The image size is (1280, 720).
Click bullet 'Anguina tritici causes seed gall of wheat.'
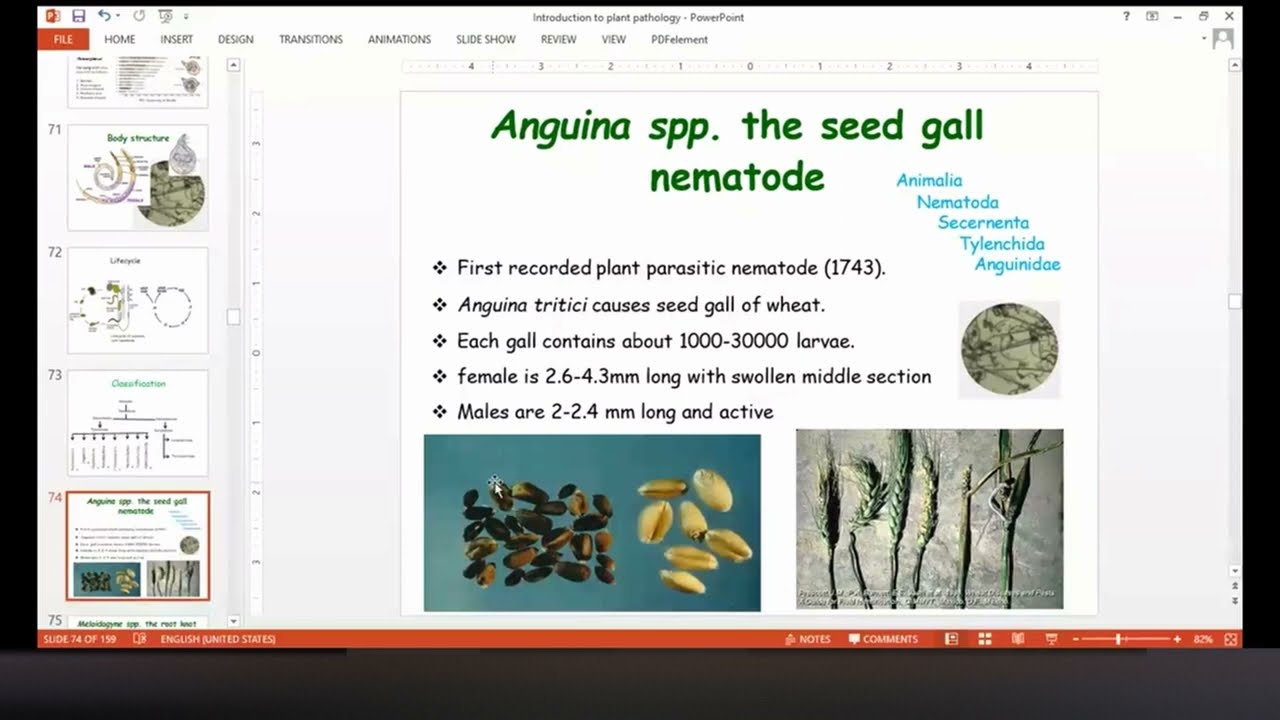tap(641, 305)
